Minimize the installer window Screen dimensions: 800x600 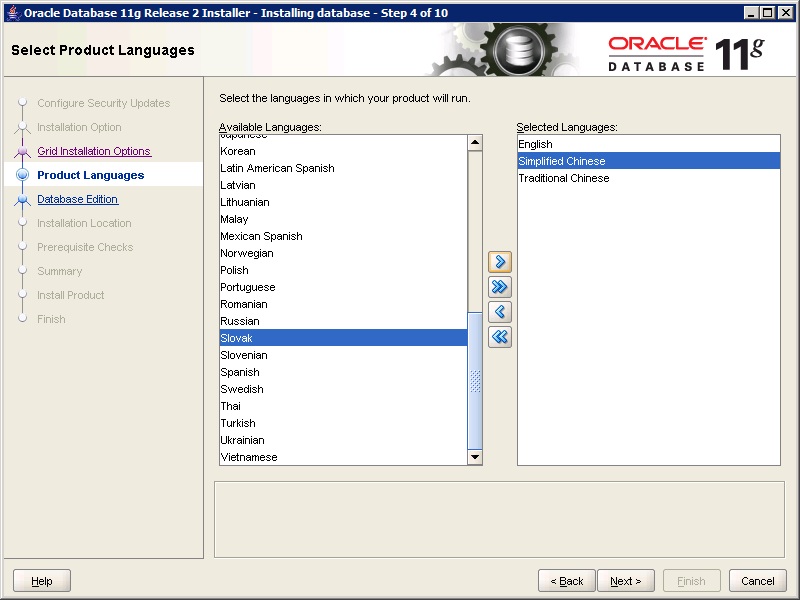[751, 13]
